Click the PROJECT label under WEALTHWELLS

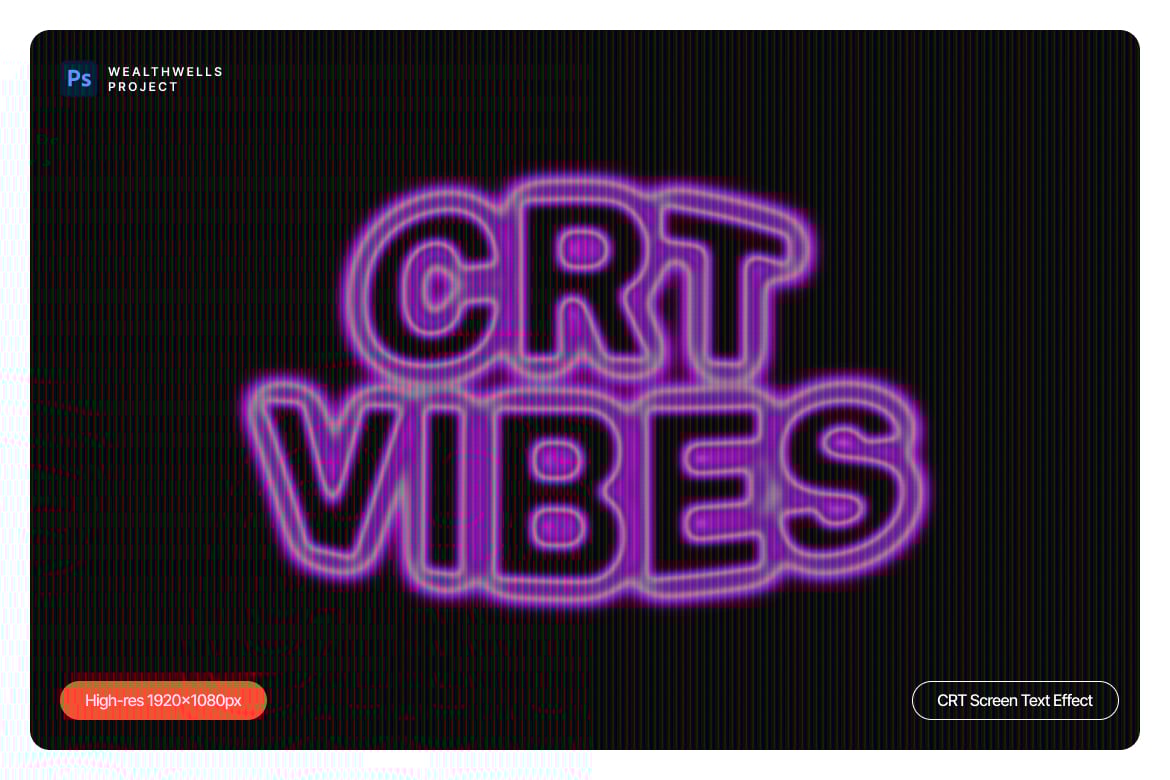pos(143,87)
